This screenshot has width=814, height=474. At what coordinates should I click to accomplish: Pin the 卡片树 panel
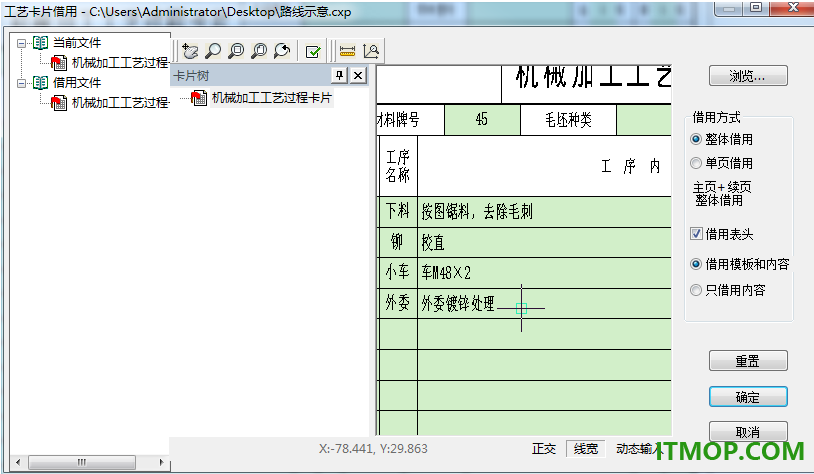(339, 76)
